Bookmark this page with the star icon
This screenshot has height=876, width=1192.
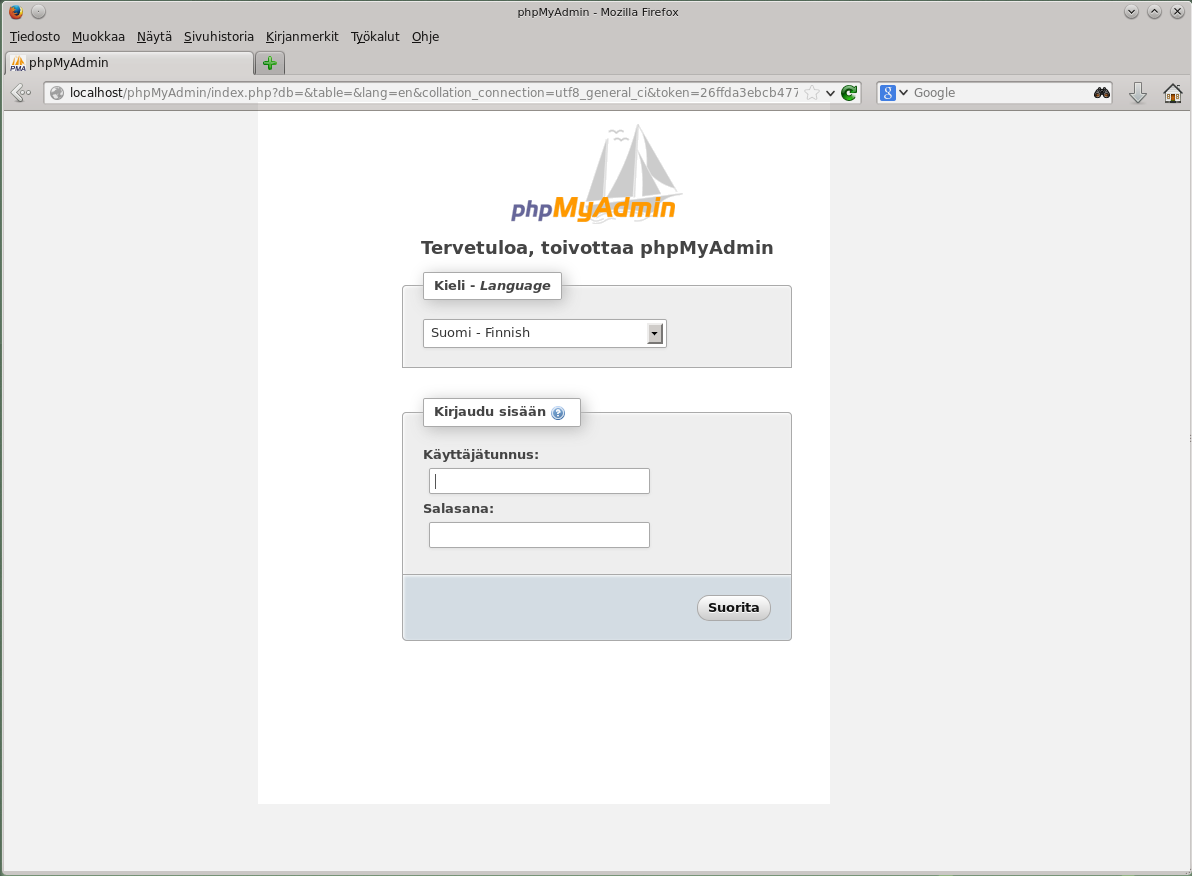click(x=812, y=93)
